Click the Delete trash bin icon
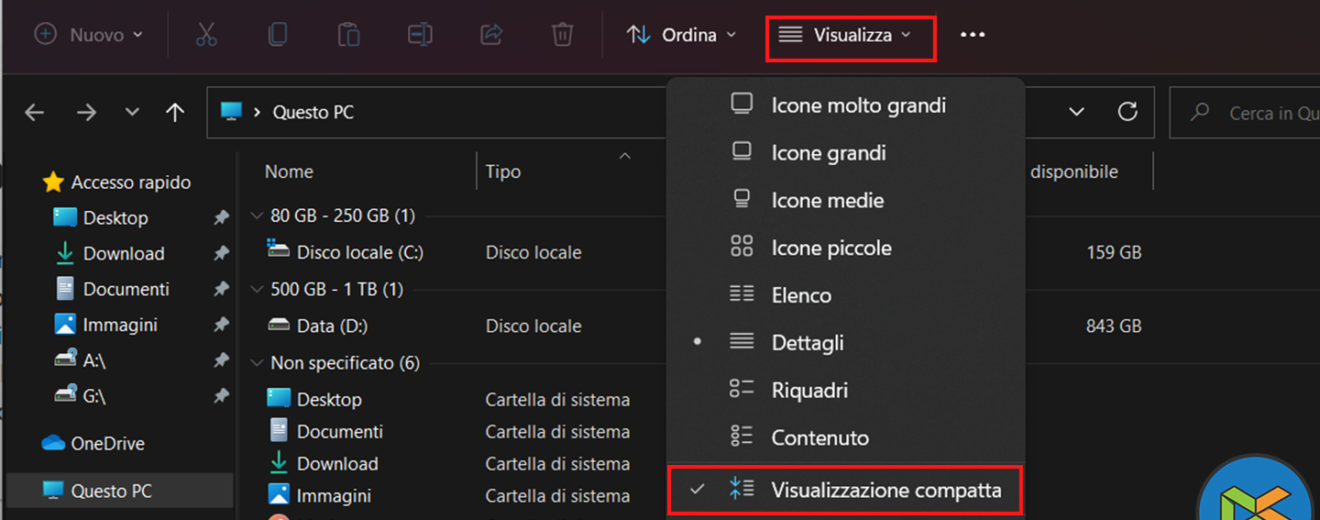The height and width of the screenshot is (520, 1320). 562,35
